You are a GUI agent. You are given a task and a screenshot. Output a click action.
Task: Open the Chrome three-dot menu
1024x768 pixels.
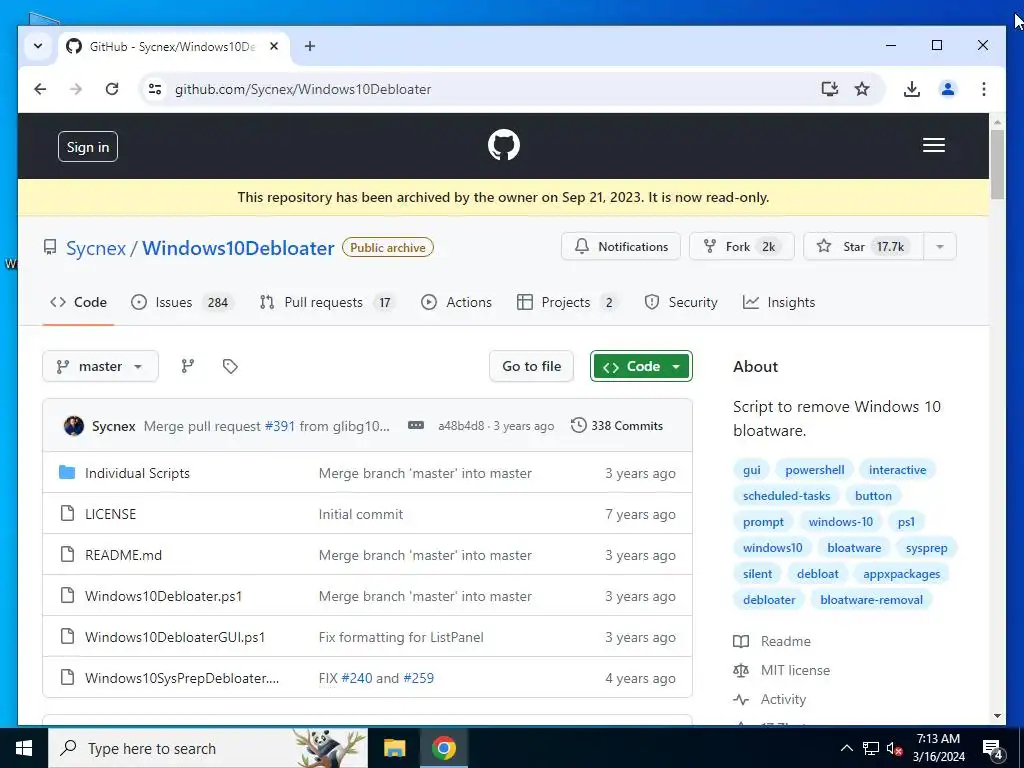coord(984,89)
